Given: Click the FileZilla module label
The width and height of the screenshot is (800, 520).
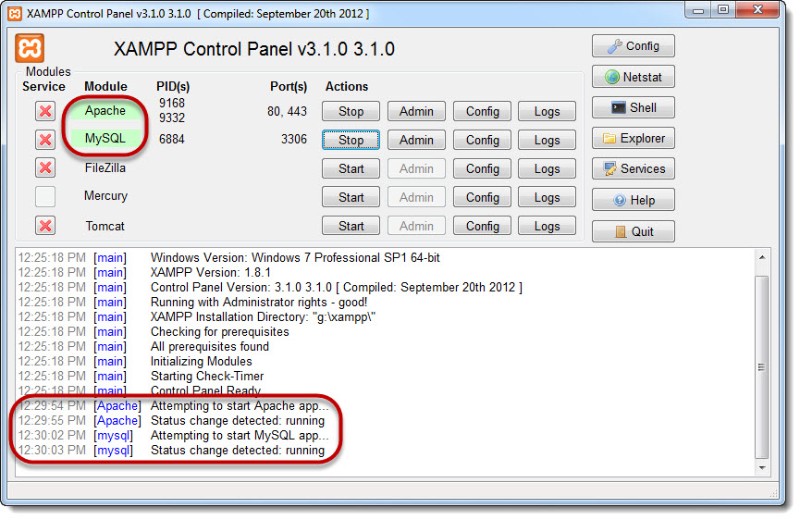Looking at the screenshot, I should [105, 167].
